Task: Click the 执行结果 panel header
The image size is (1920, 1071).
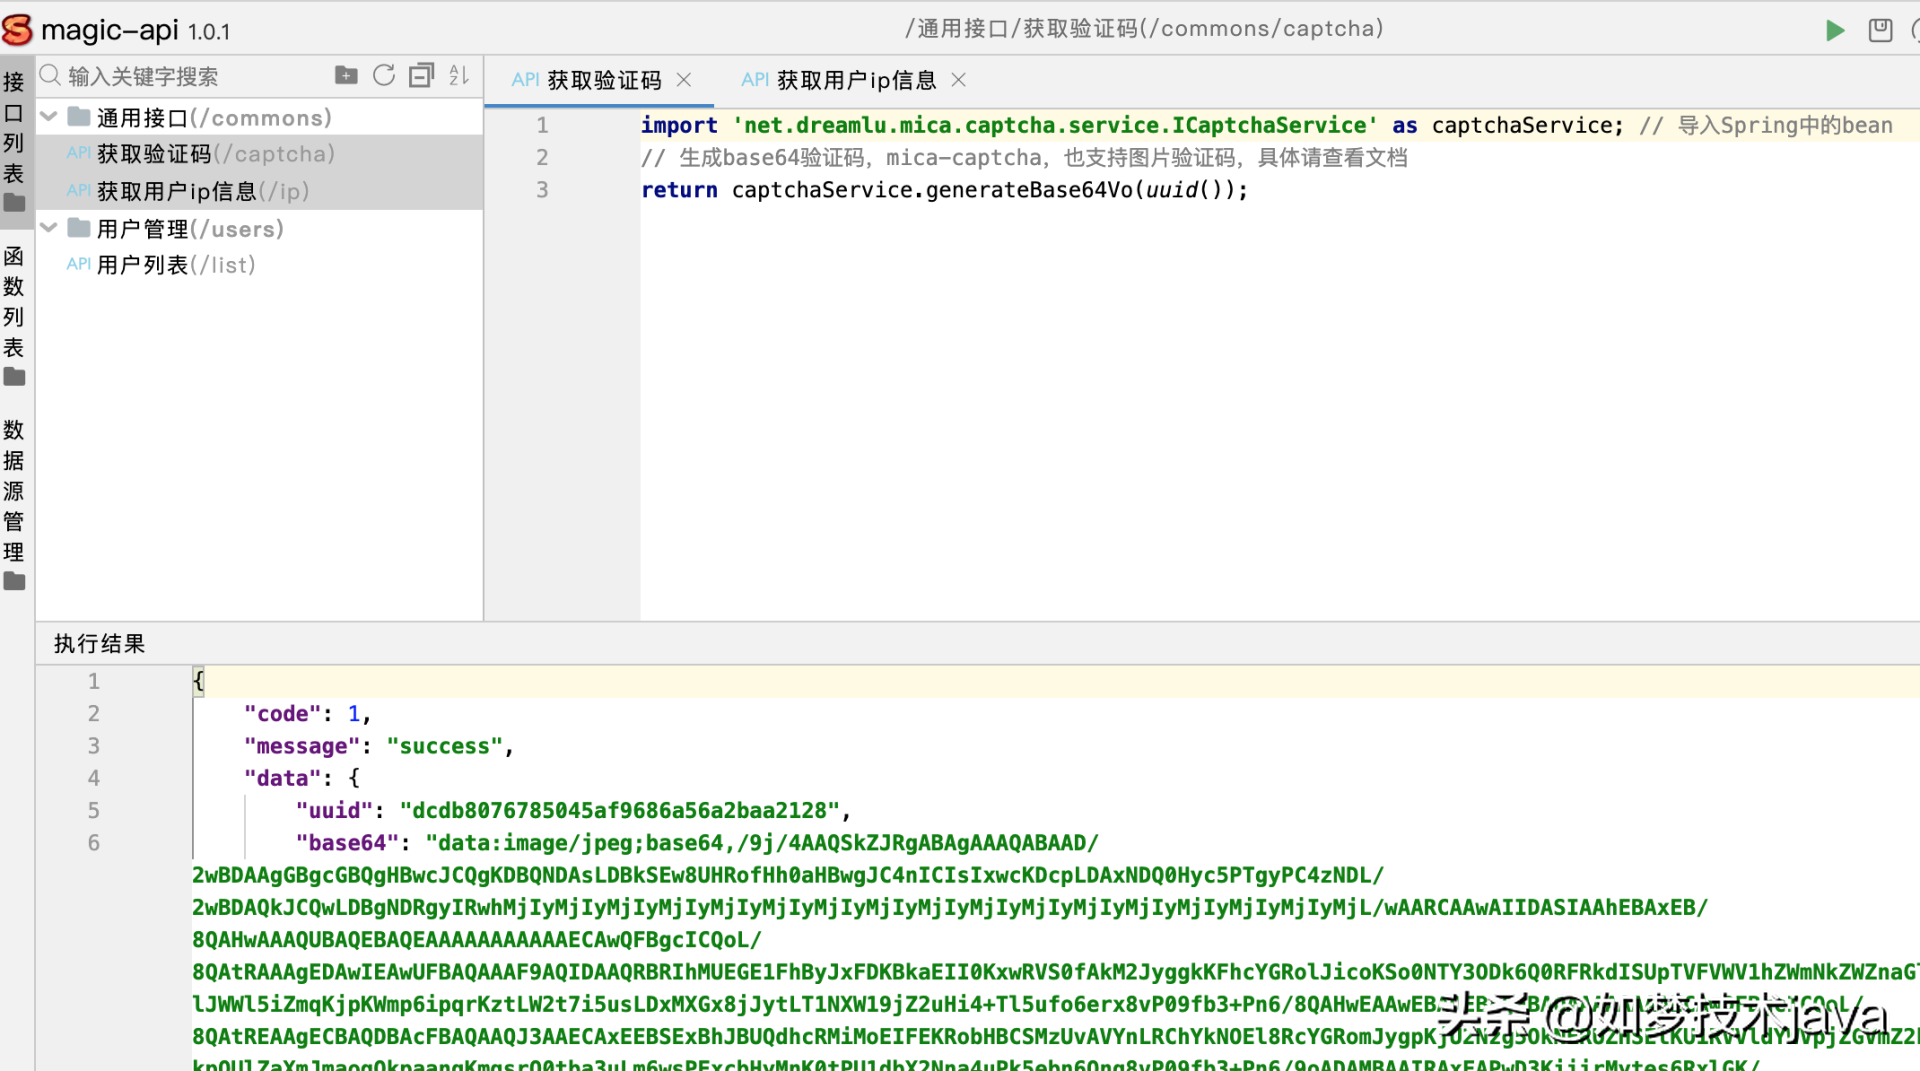Action: point(100,644)
